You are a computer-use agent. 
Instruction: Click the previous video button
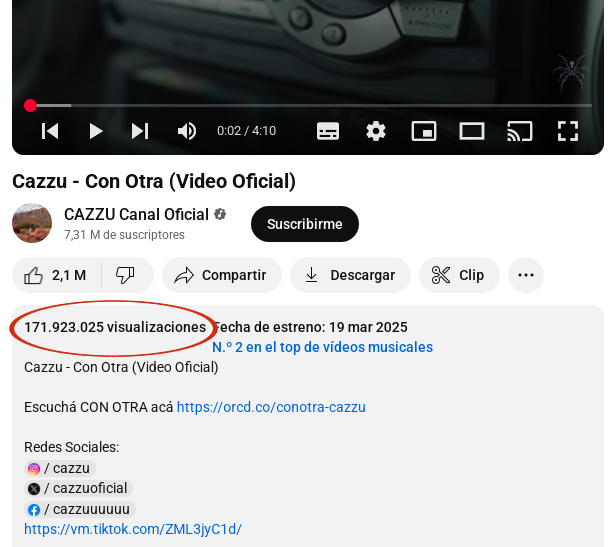[50, 131]
